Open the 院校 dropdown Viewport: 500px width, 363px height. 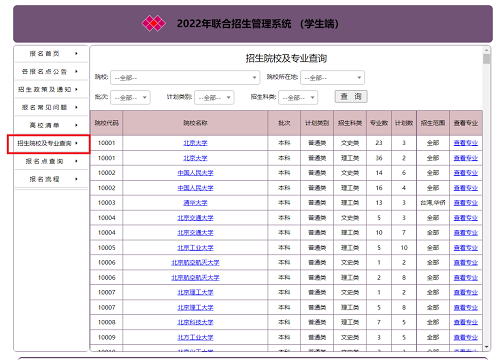pos(185,78)
